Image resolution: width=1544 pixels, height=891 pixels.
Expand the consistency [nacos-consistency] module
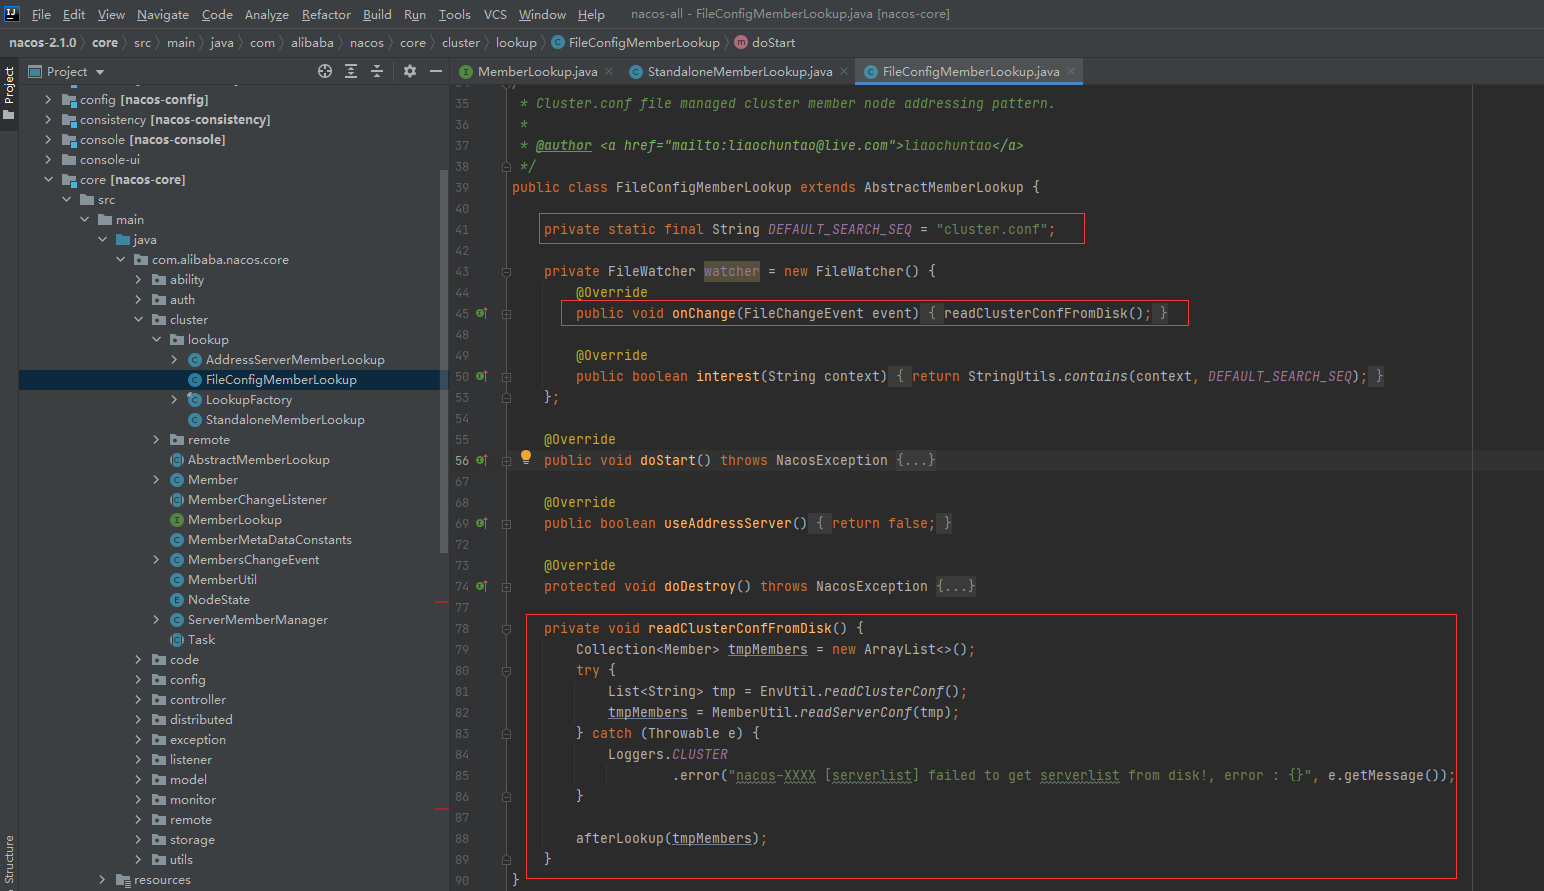coord(48,119)
